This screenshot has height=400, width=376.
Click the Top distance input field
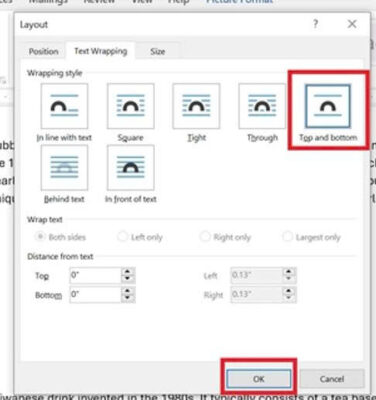click(x=95, y=275)
